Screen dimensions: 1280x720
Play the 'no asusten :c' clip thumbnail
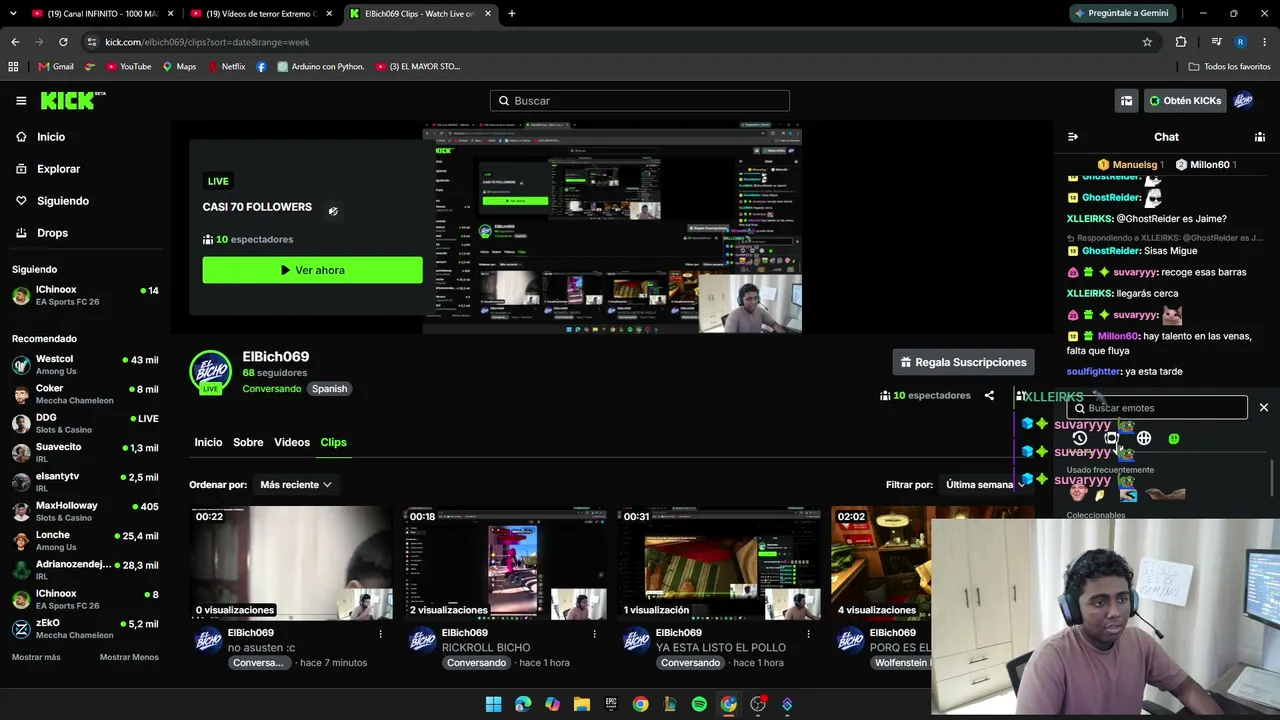click(x=292, y=564)
